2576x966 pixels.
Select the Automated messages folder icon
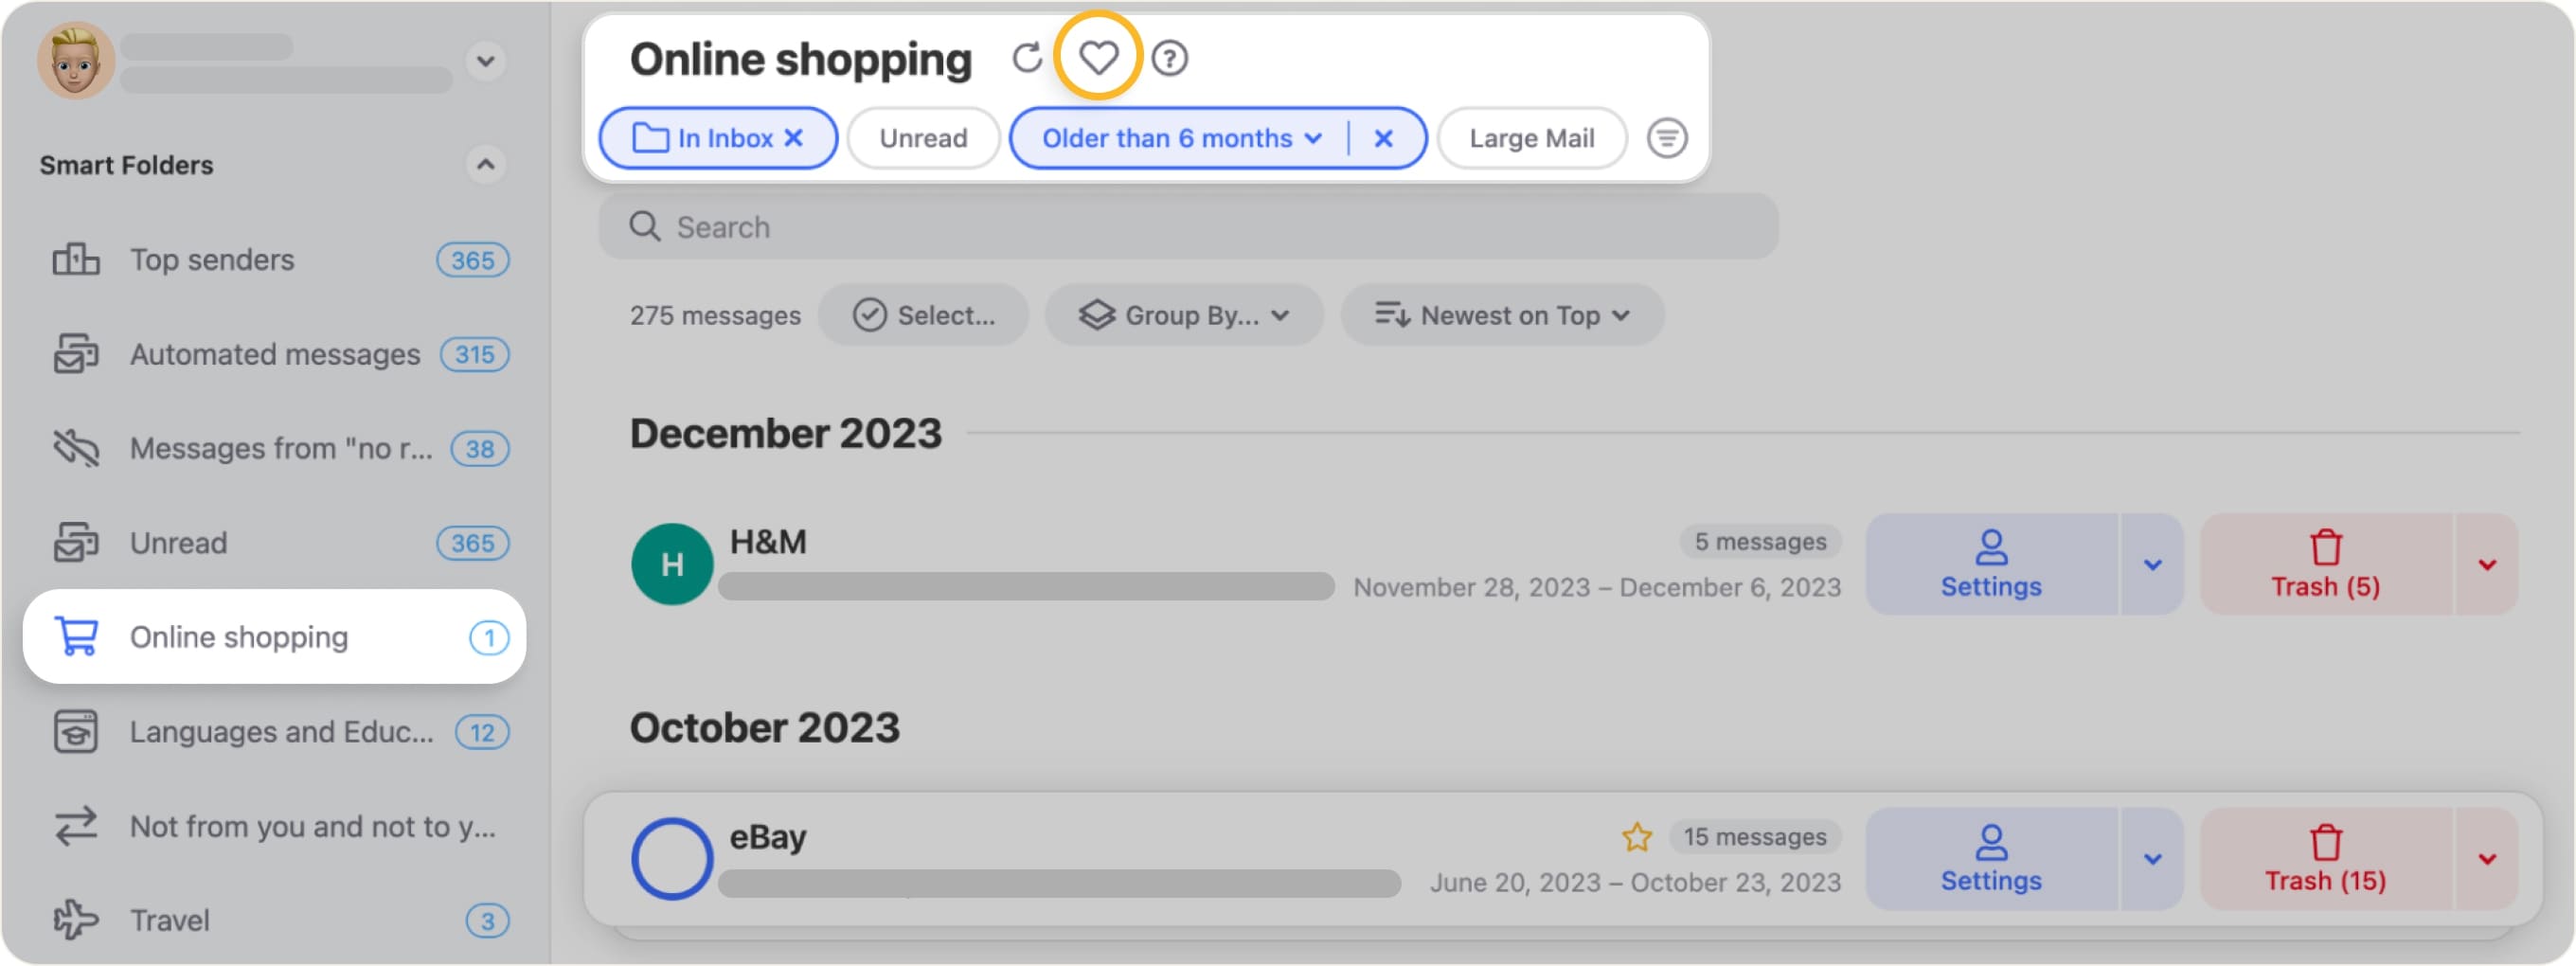click(x=77, y=353)
